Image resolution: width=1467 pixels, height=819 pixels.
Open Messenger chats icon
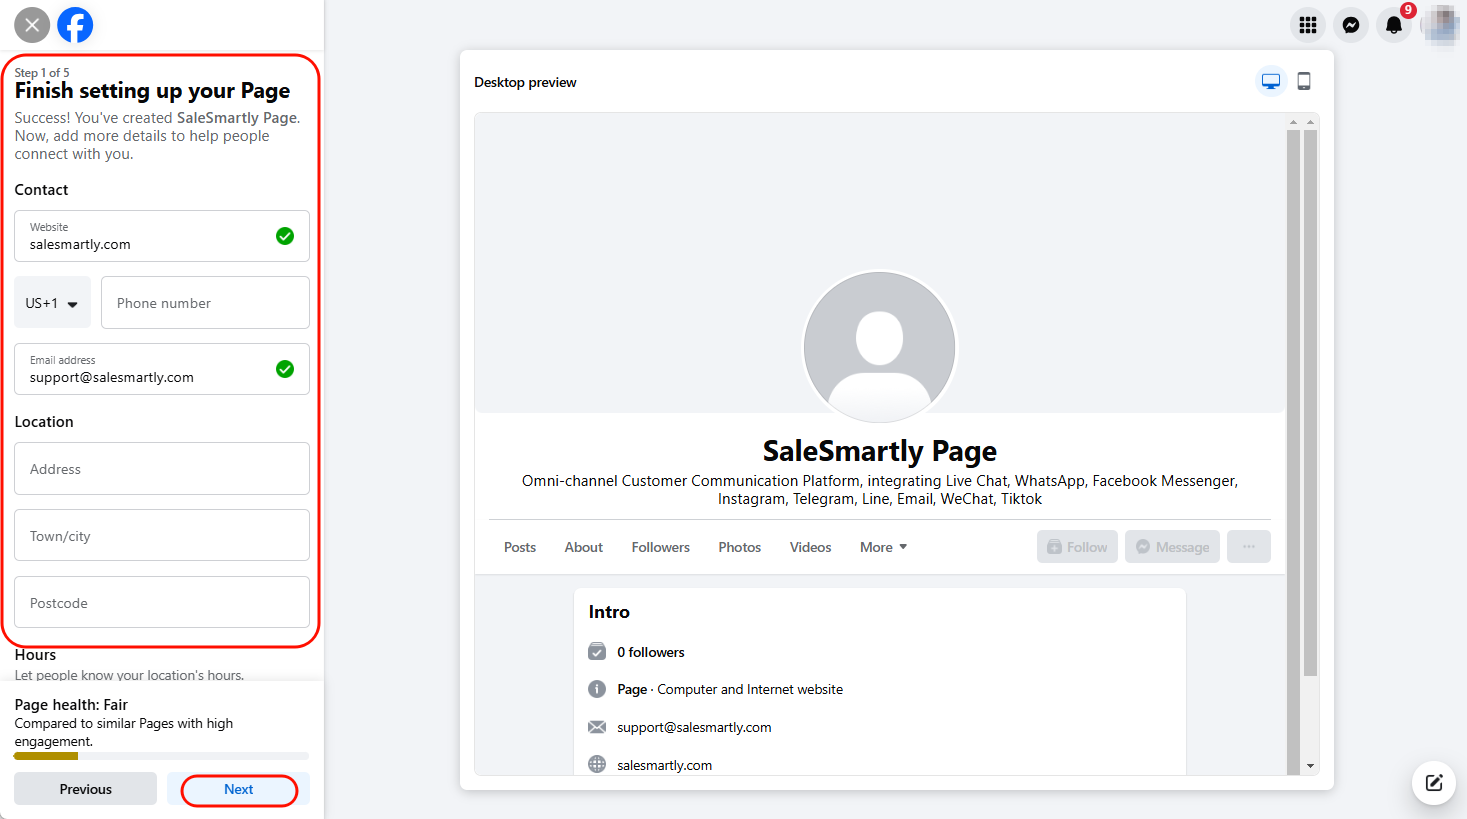point(1351,25)
